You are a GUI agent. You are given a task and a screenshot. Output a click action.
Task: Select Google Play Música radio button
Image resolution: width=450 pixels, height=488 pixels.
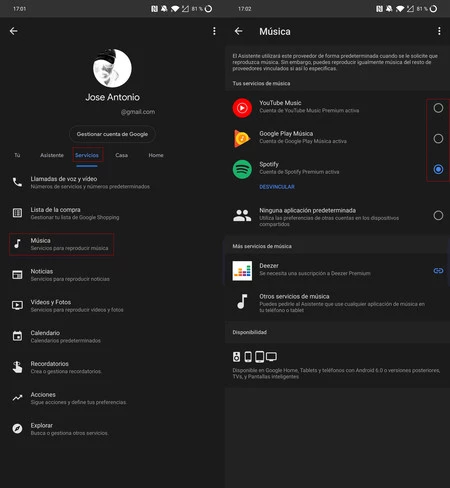tap(438, 138)
